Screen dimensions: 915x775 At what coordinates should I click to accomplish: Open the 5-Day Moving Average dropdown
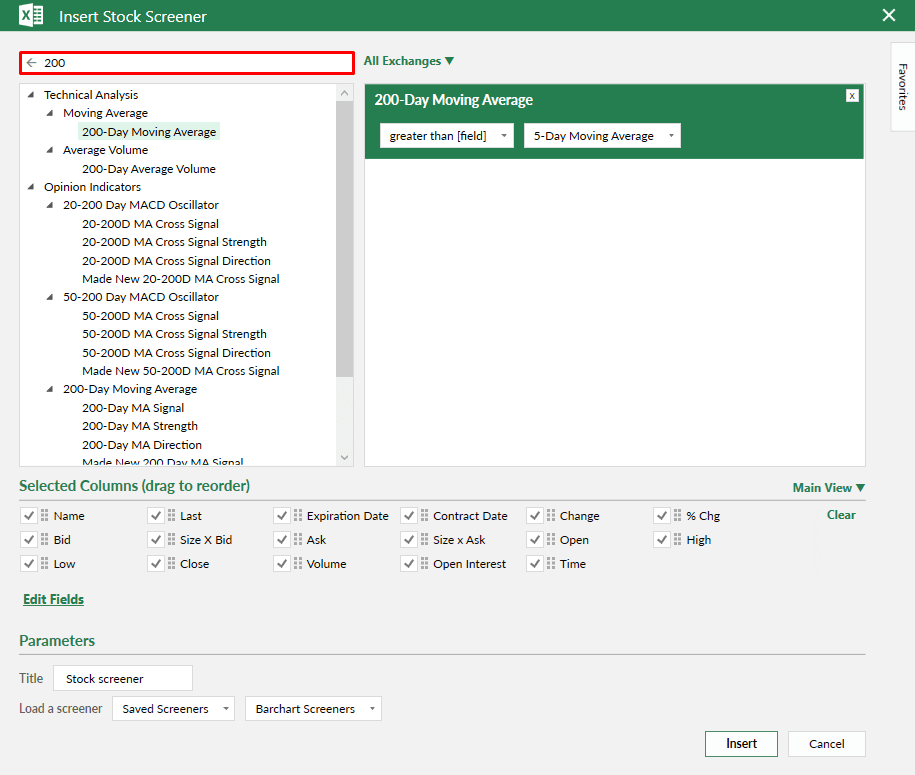point(602,136)
